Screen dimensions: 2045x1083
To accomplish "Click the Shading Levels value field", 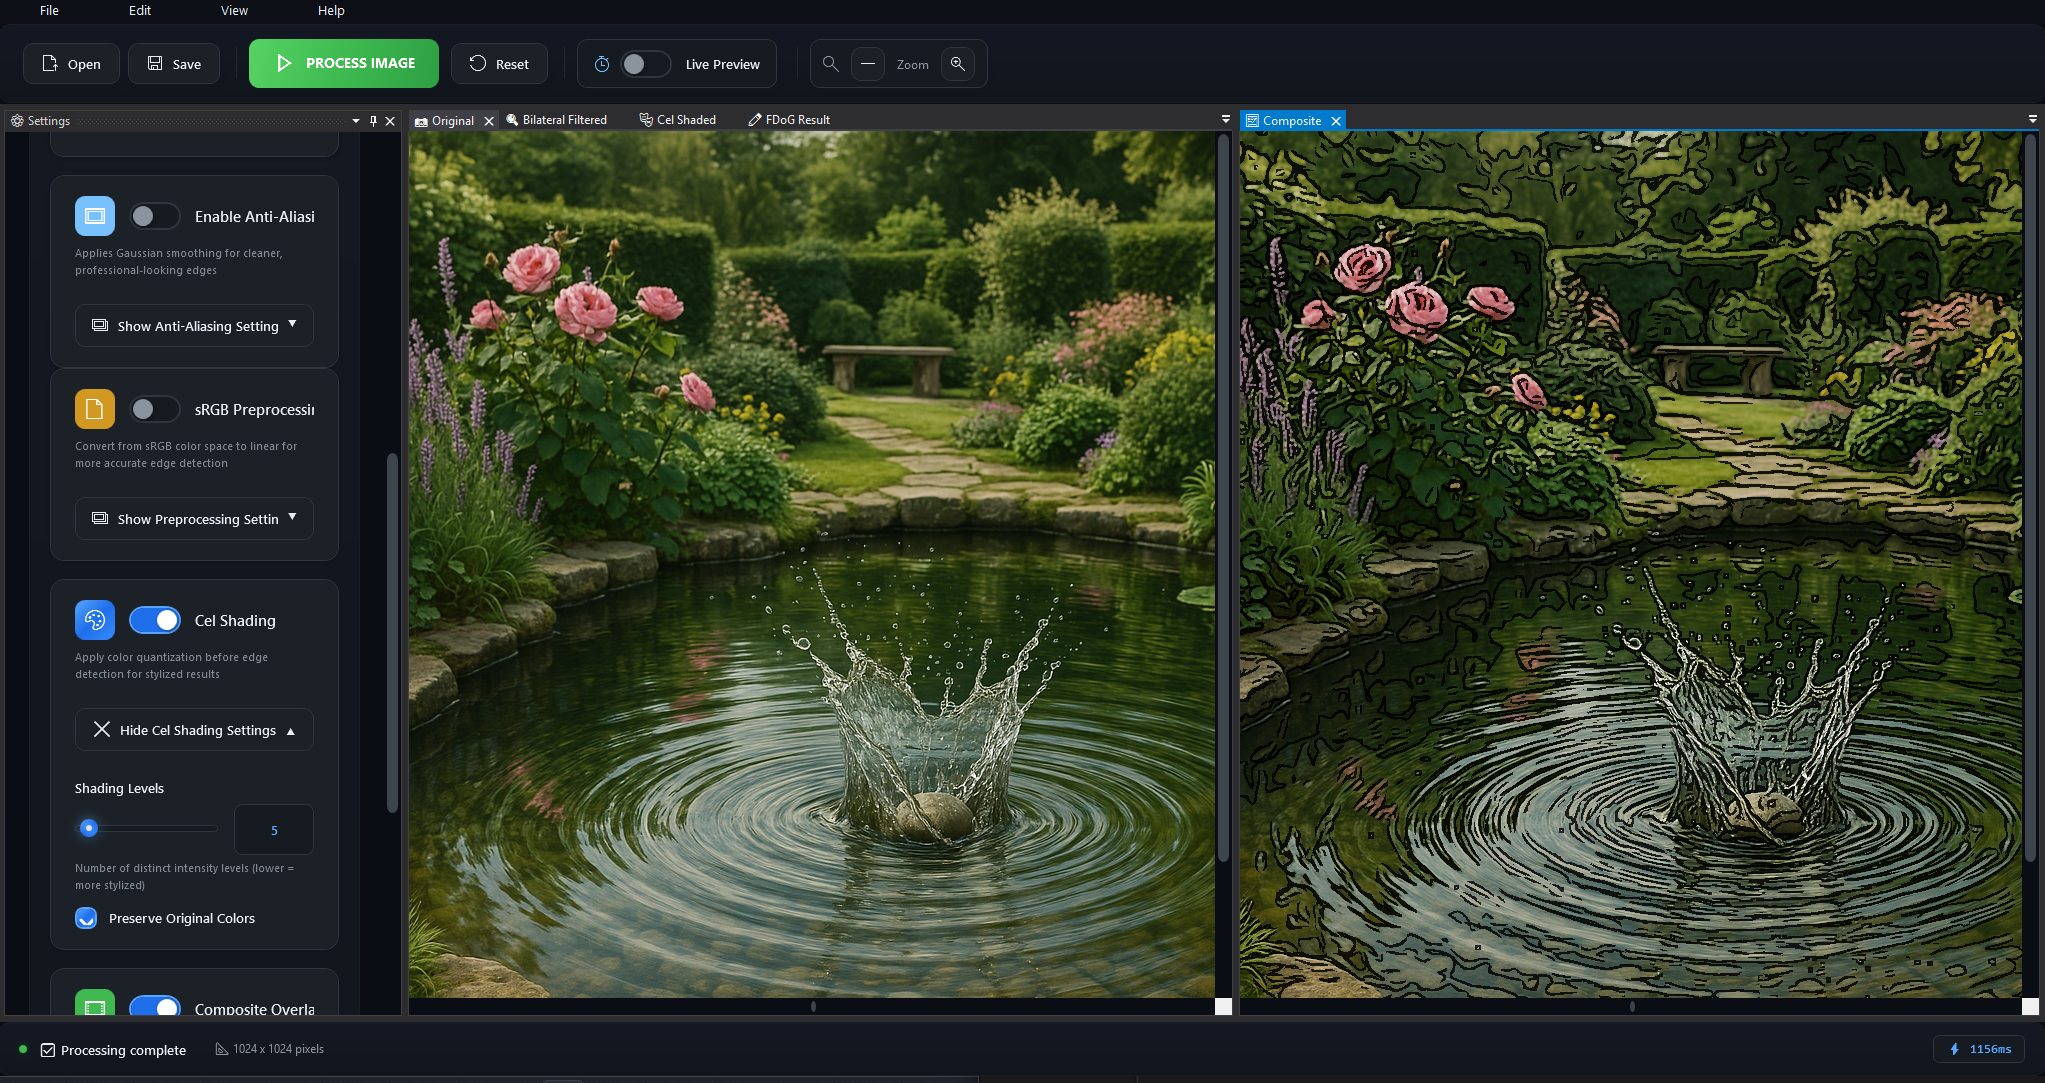I will (x=274, y=830).
